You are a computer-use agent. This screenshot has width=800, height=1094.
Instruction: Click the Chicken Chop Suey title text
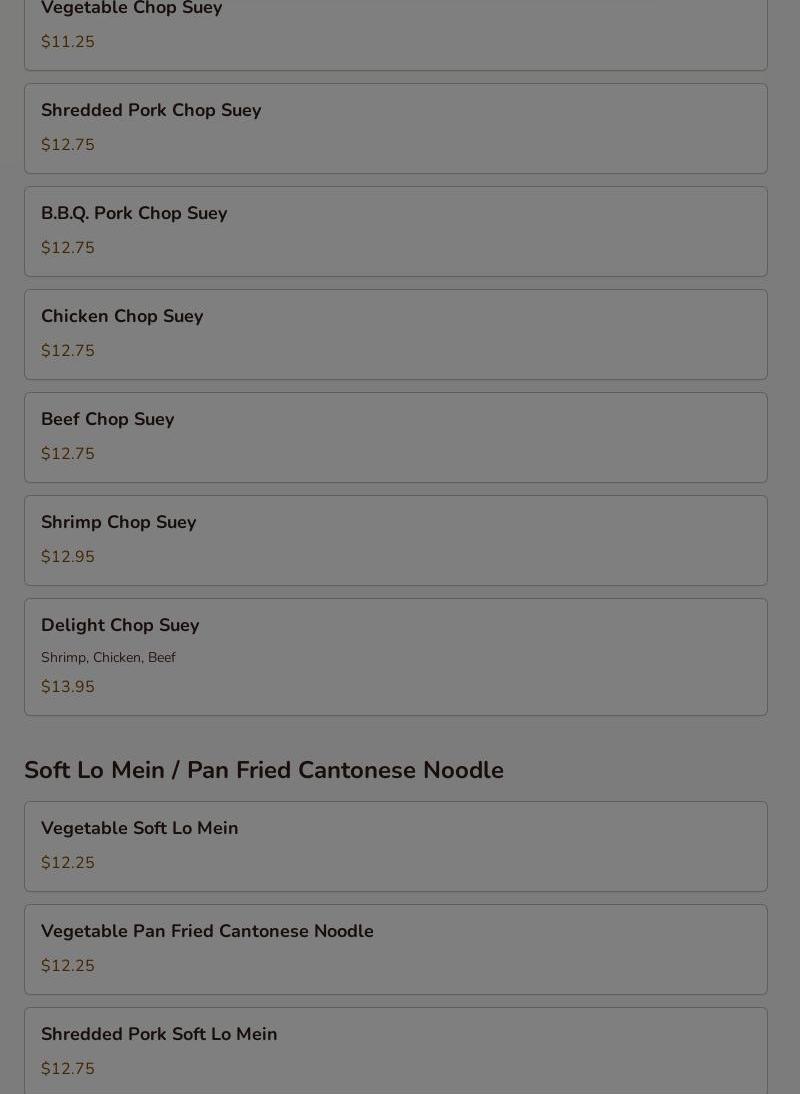pyautogui.click(x=122, y=316)
